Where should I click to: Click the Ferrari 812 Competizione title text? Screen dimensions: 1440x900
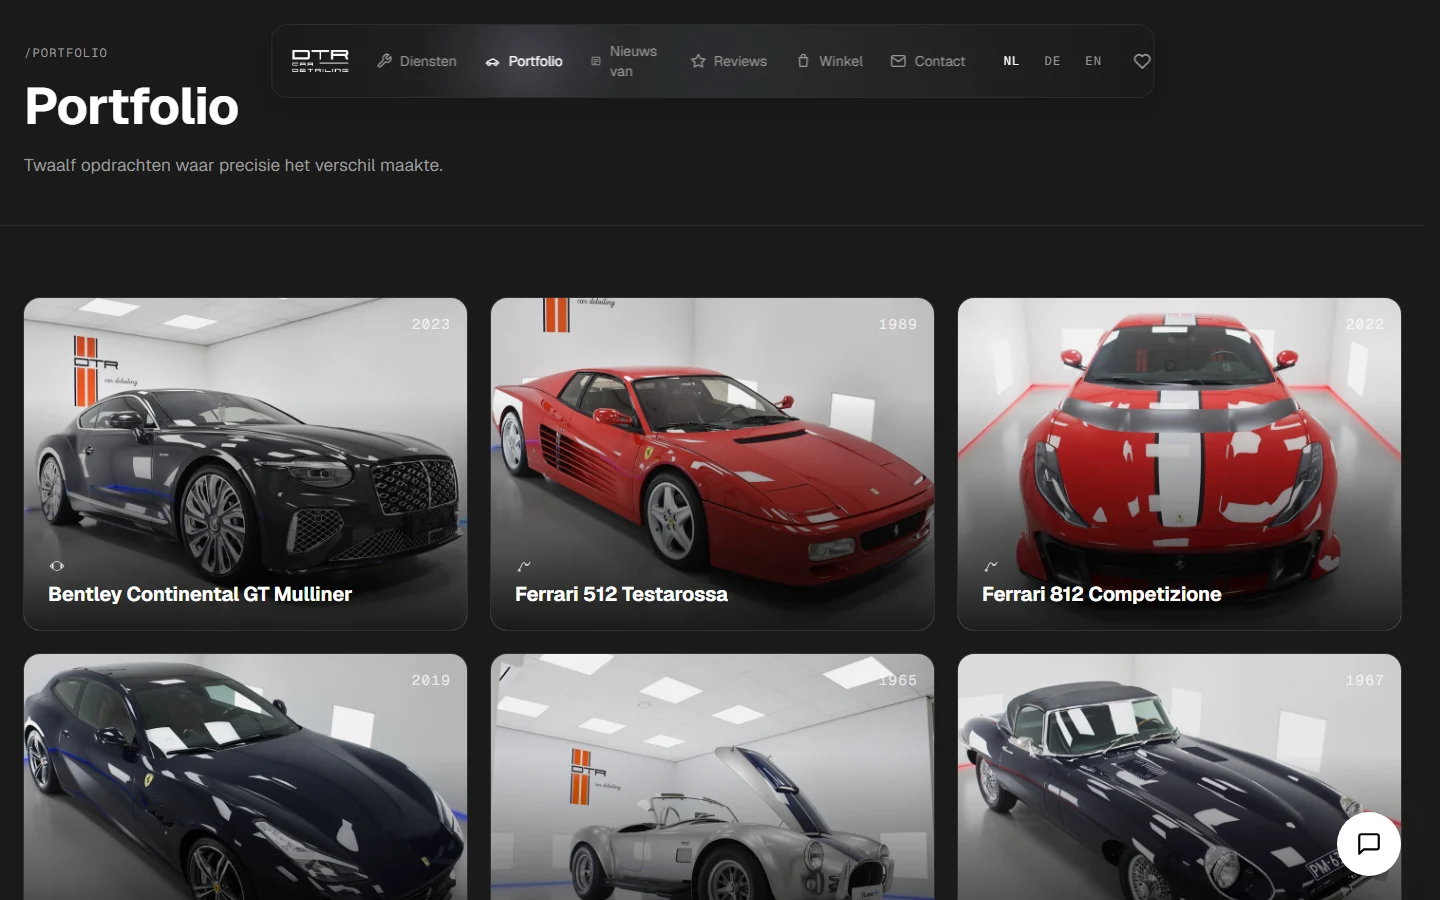click(1101, 594)
